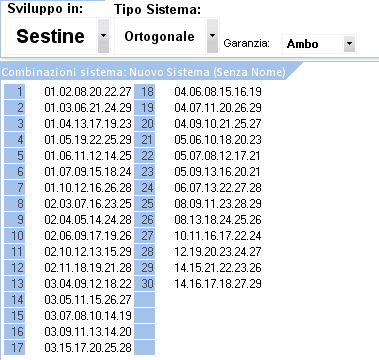Select row number 17 header
This screenshot has height=360, width=379.
[15, 347]
